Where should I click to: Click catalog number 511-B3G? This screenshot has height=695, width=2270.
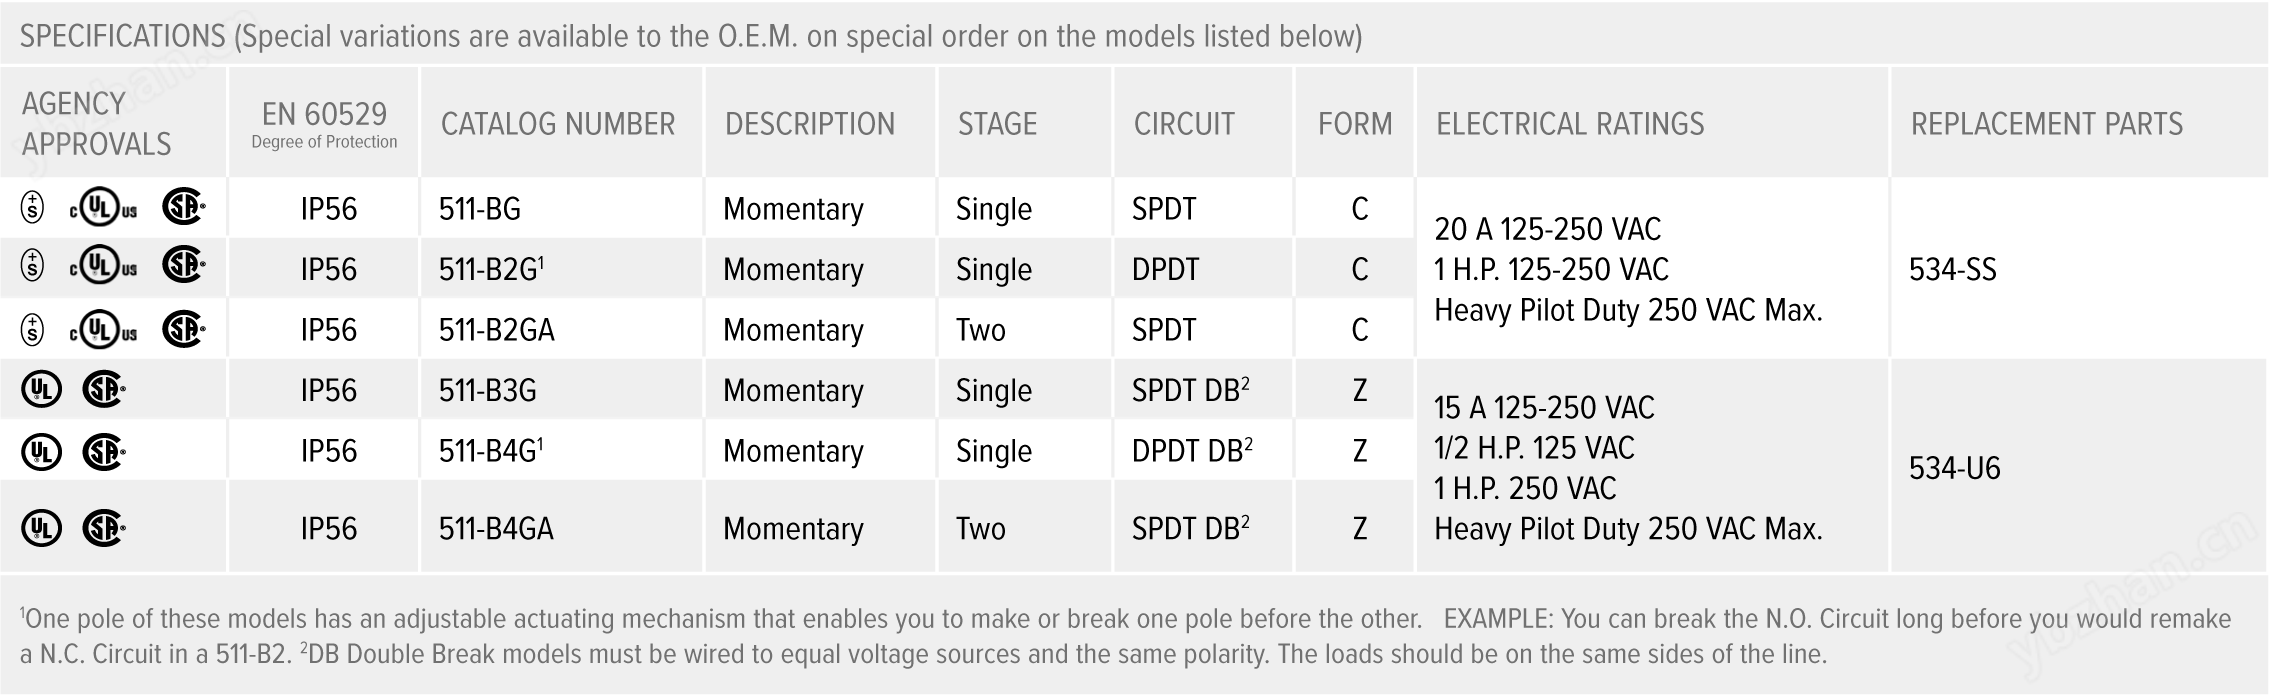pos(487,390)
